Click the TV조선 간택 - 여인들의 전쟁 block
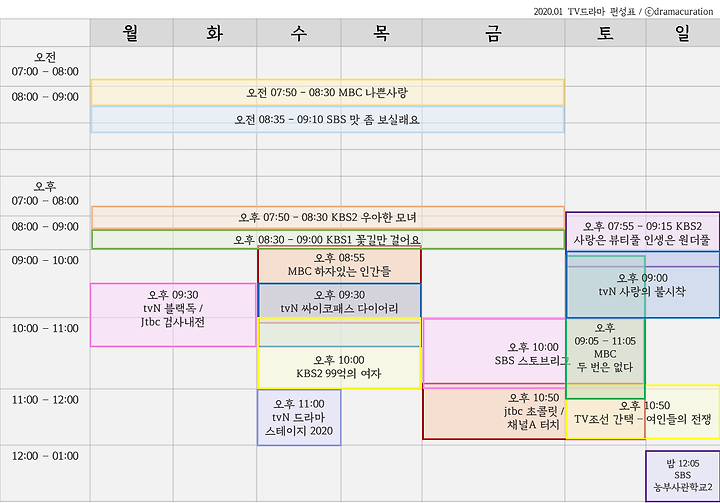 (x=642, y=412)
